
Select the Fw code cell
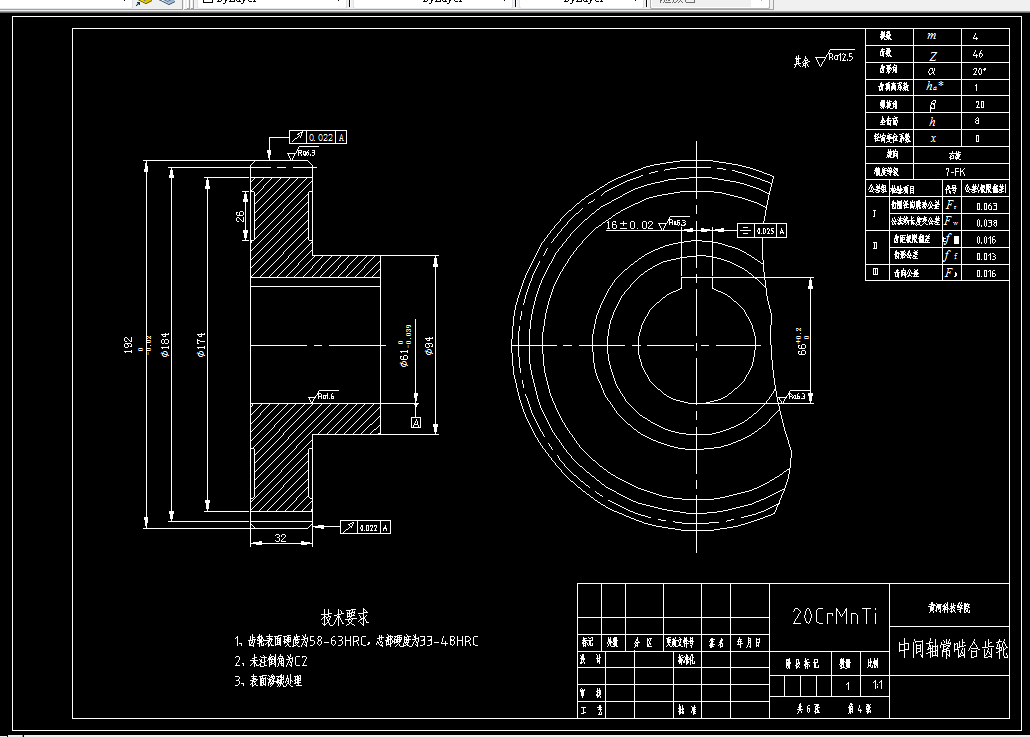coord(951,222)
